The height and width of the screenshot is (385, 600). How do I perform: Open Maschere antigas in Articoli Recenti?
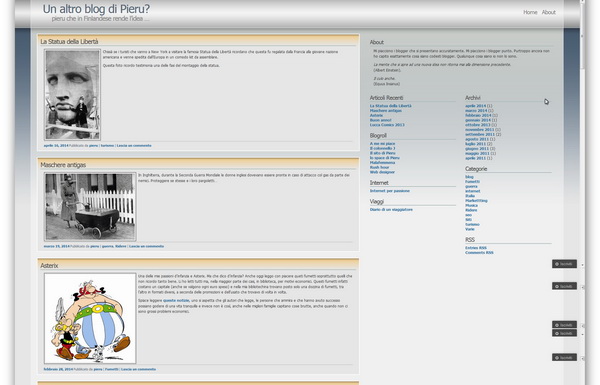coord(385,111)
